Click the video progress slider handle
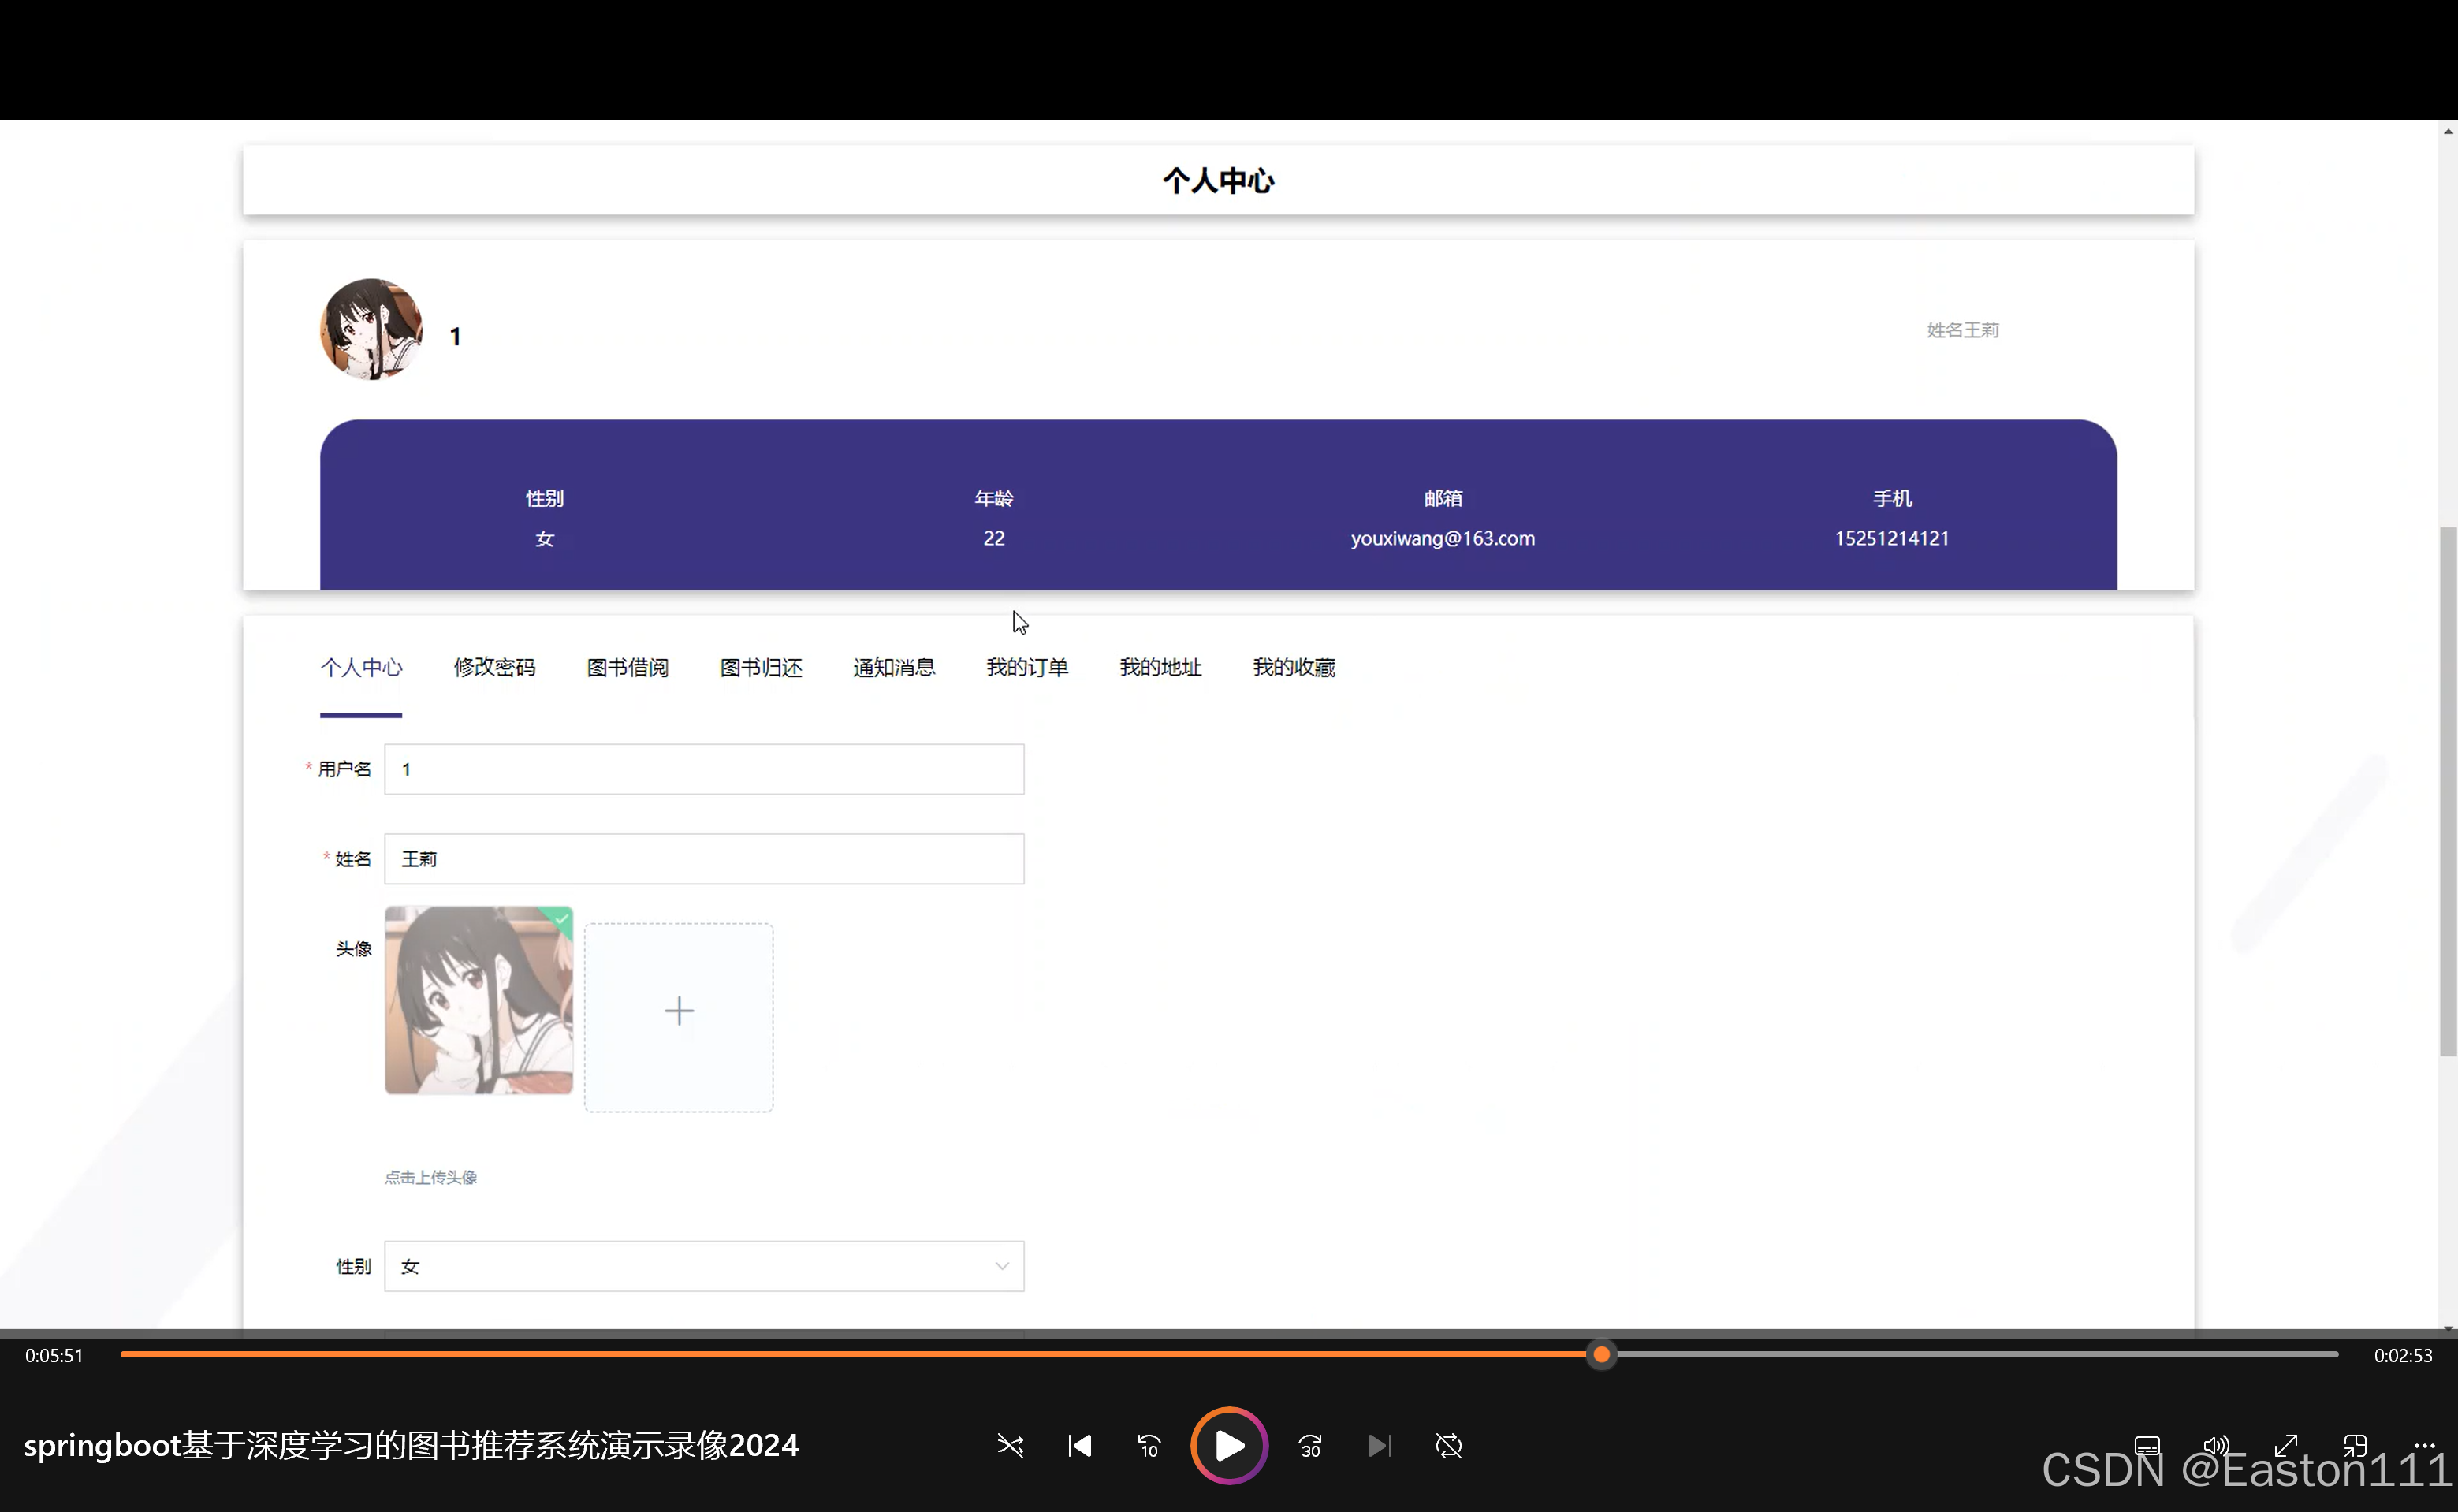The height and width of the screenshot is (1512, 2458). [x=1602, y=1354]
